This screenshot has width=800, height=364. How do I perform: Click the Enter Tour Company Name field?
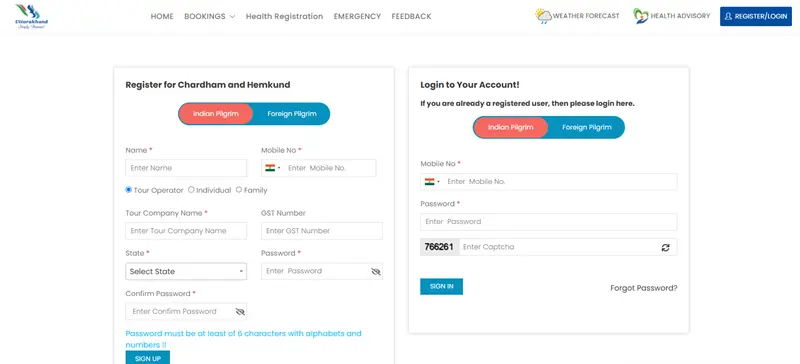tap(186, 231)
